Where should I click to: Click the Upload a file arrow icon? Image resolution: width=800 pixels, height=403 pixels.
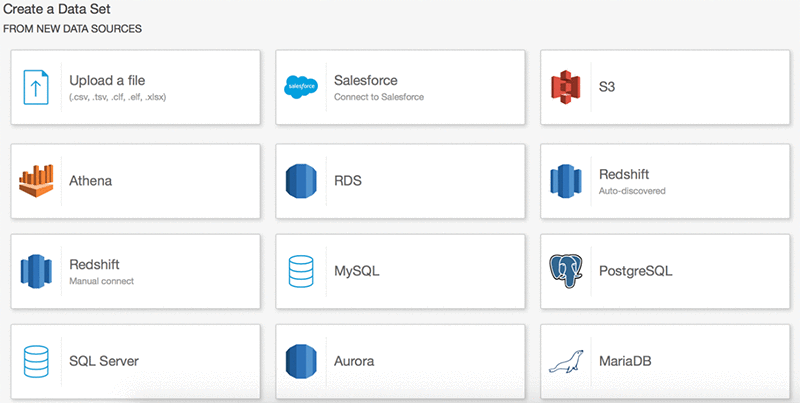(36, 87)
